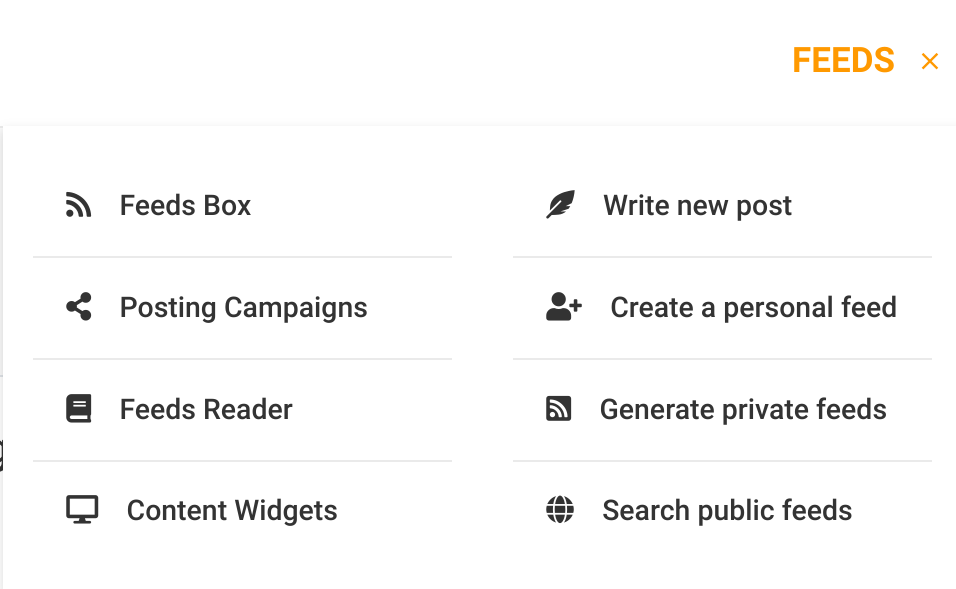
Task: Click the feather icon for Write new post
Action: 560,206
